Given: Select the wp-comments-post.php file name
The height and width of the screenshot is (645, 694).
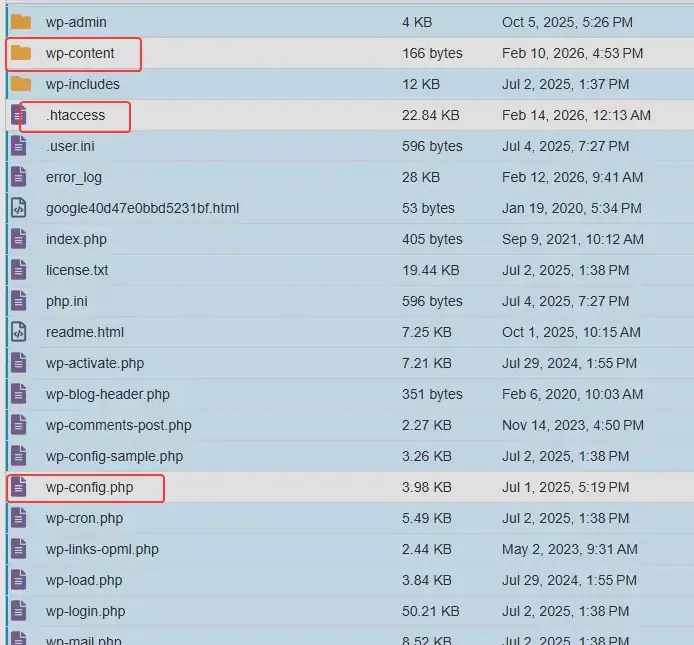Looking at the screenshot, I should coord(119,425).
